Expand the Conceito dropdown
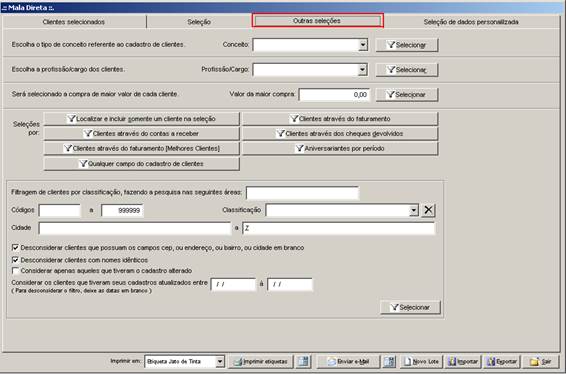Image resolution: width=566 pixels, height=374 pixels. (363, 45)
